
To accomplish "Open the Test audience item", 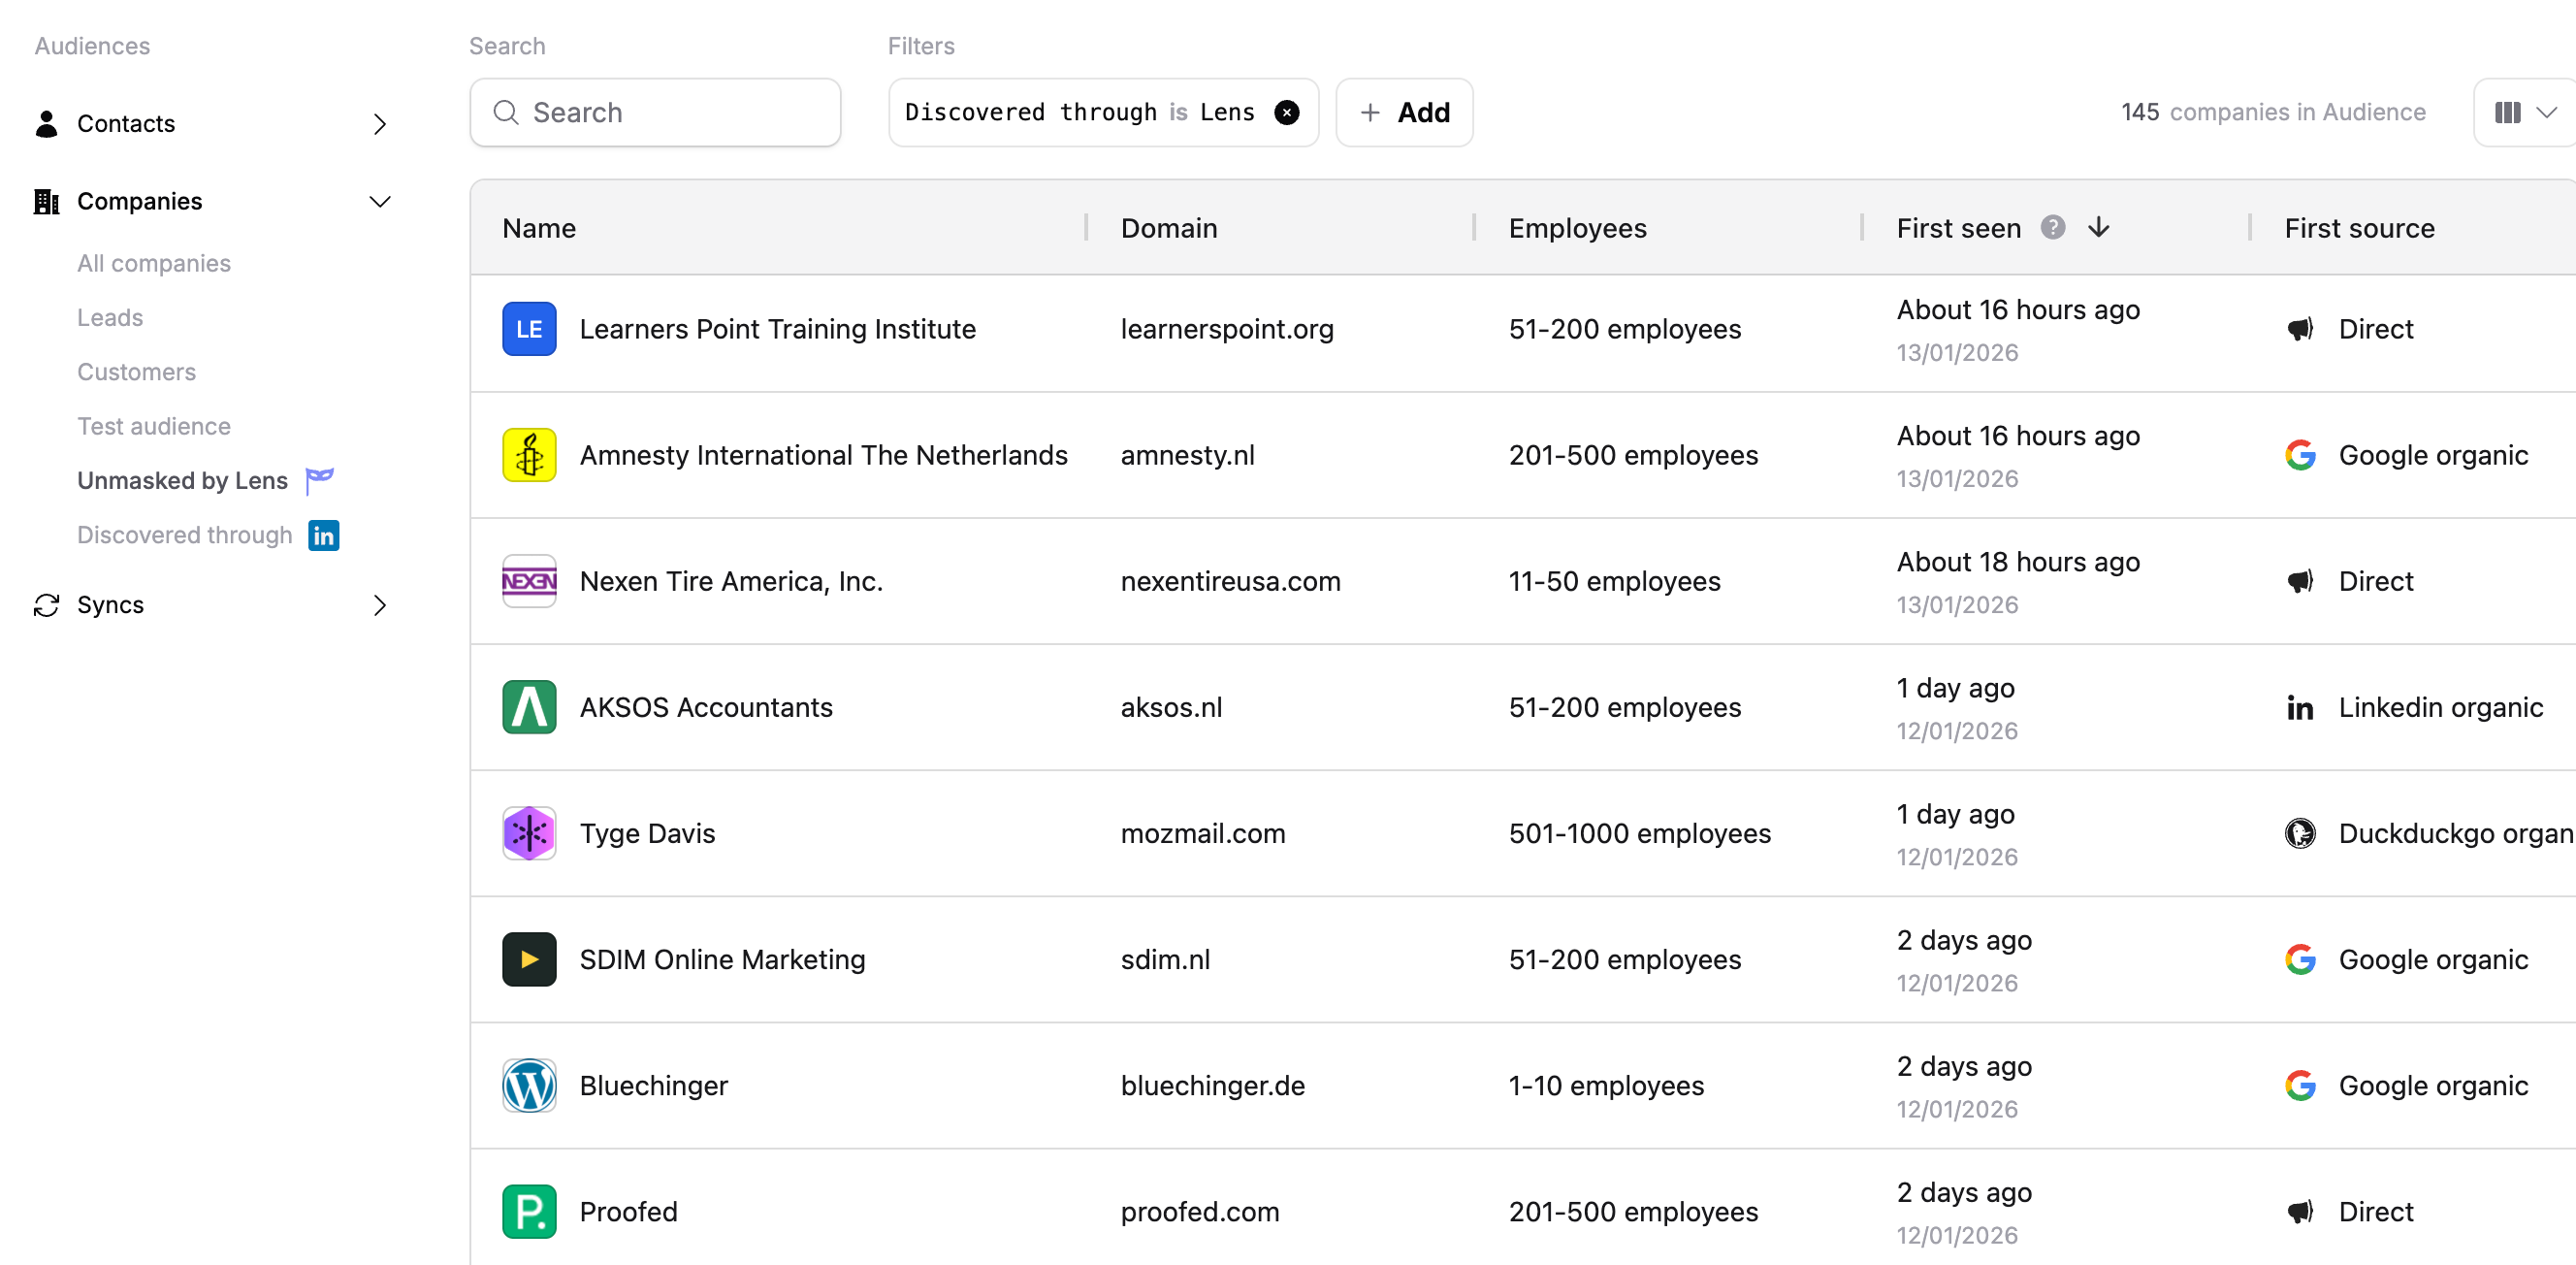I will click(154, 426).
